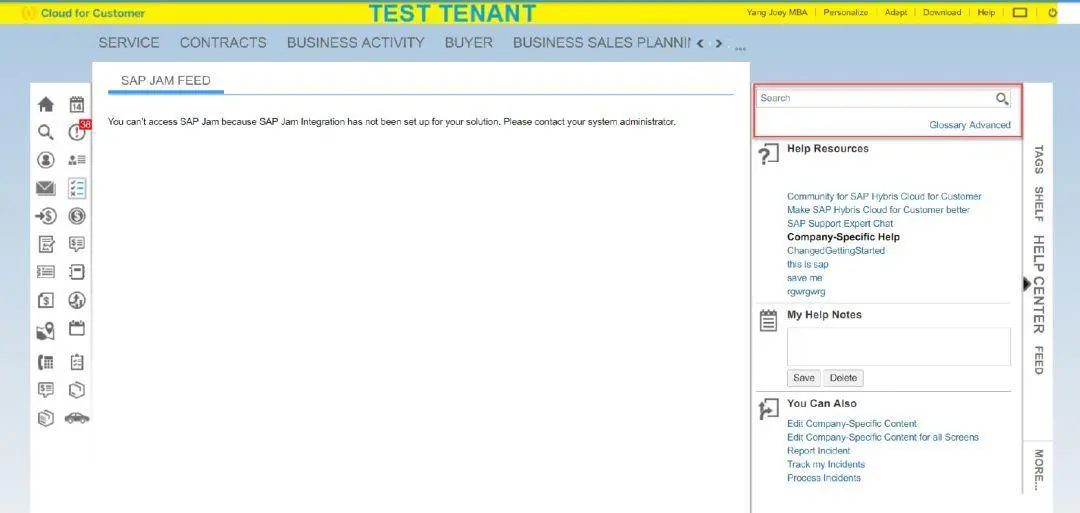Click the magnifier icon in left sidebar
This screenshot has height=513, width=1080.
coord(45,132)
